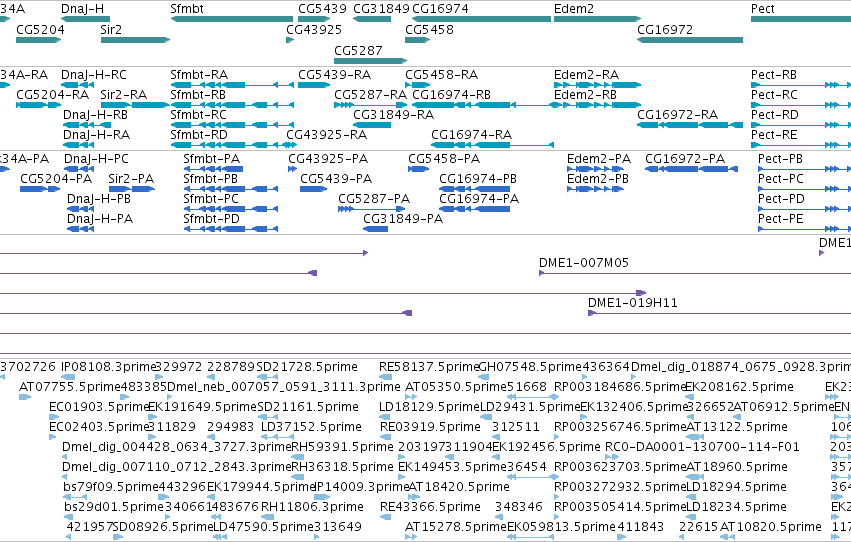851x542 pixels.
Task: Click the AT15278.5prime EST label
Action: 456,527
